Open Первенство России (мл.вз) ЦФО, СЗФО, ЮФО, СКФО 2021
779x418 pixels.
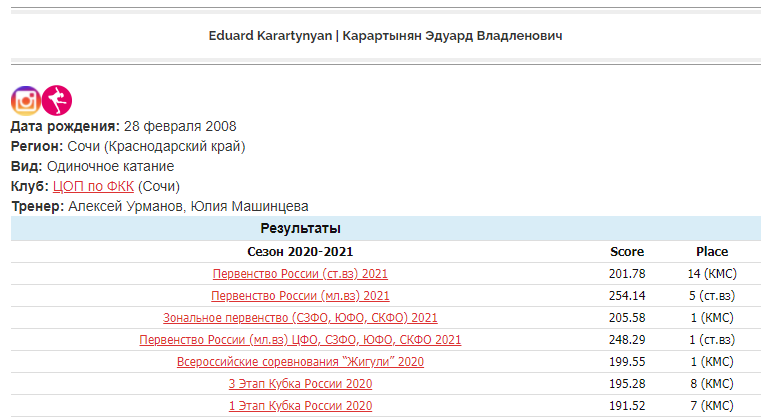(300, 339)
